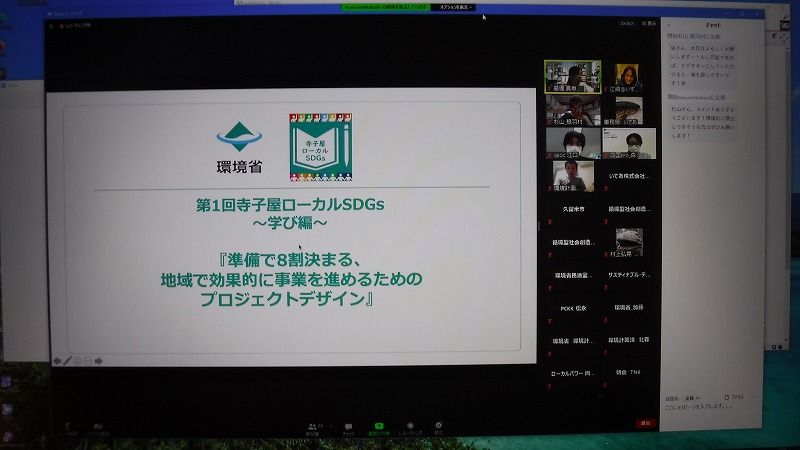Open chat recipient 全員 dropdown
Image resolution: width=800 pixels, height=450 pixels.
click(x=692, y=397)
